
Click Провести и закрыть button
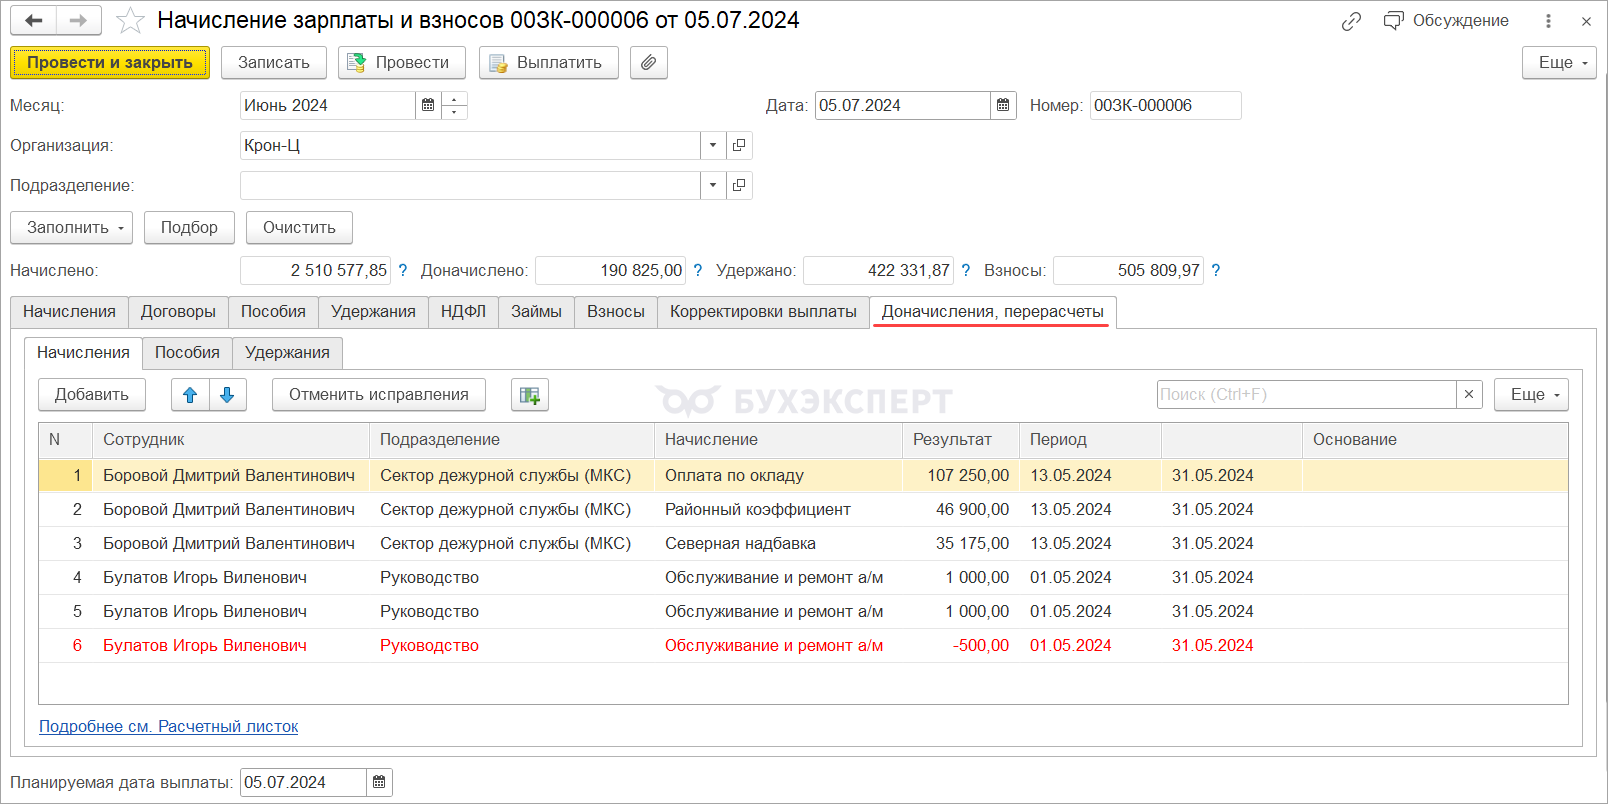pos(110,62)
